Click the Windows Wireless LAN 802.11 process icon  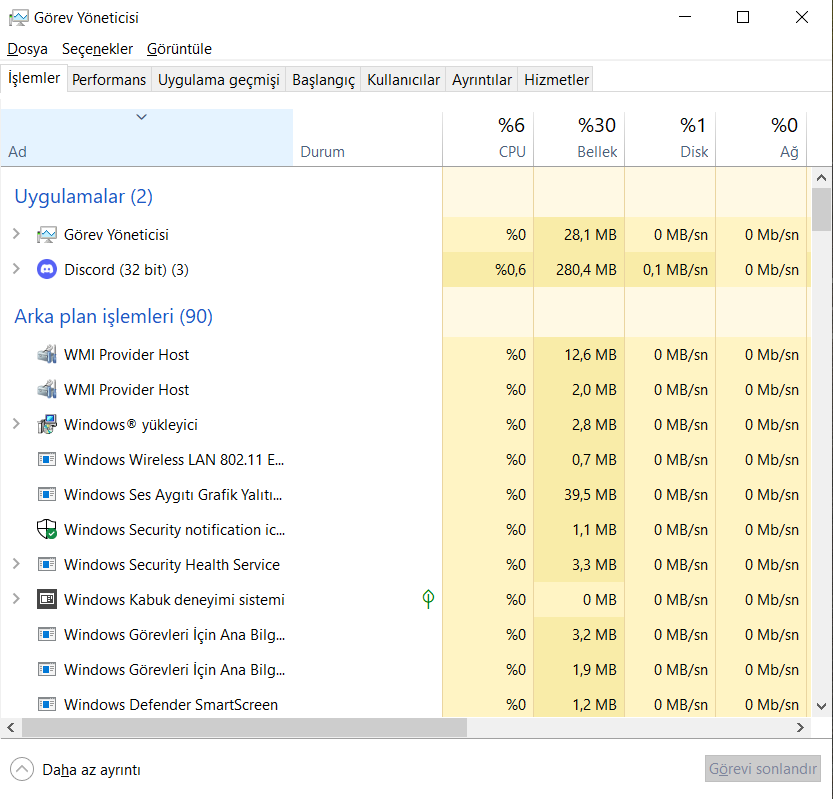click(x=47, y=460)
